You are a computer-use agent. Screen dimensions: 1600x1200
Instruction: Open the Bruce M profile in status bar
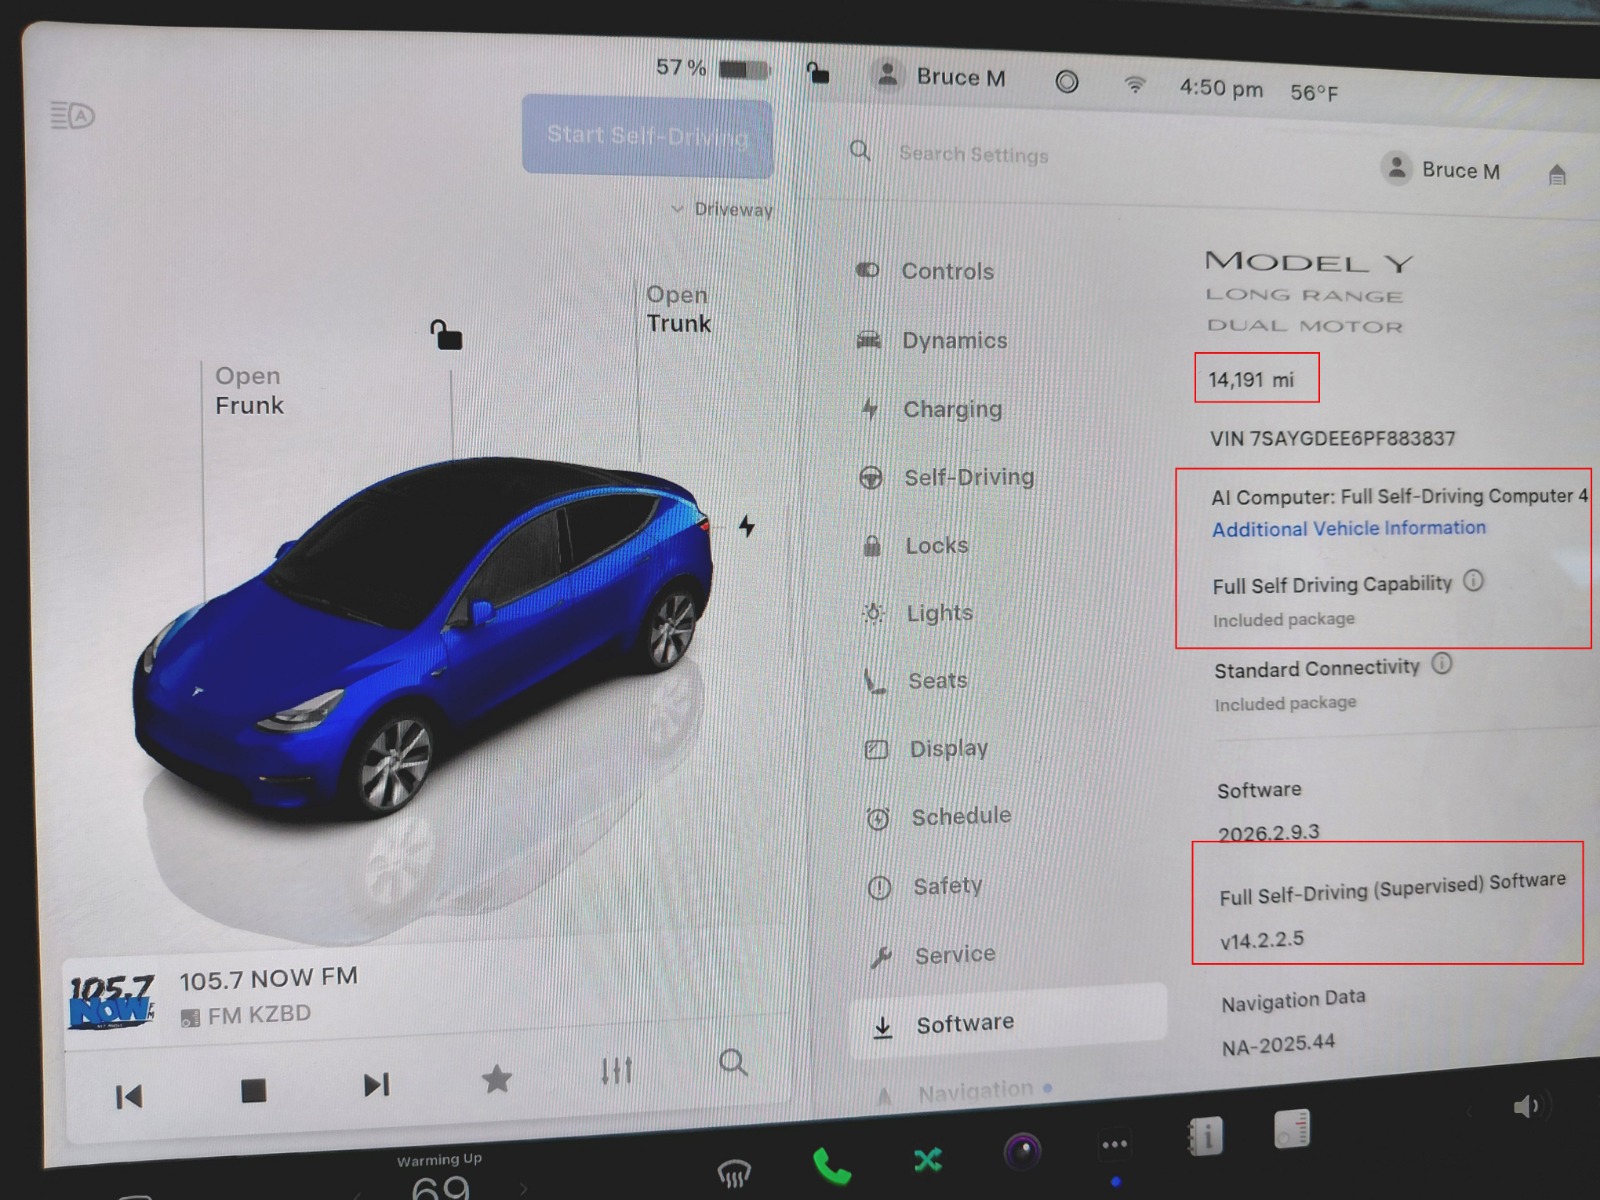pos(940,77)
